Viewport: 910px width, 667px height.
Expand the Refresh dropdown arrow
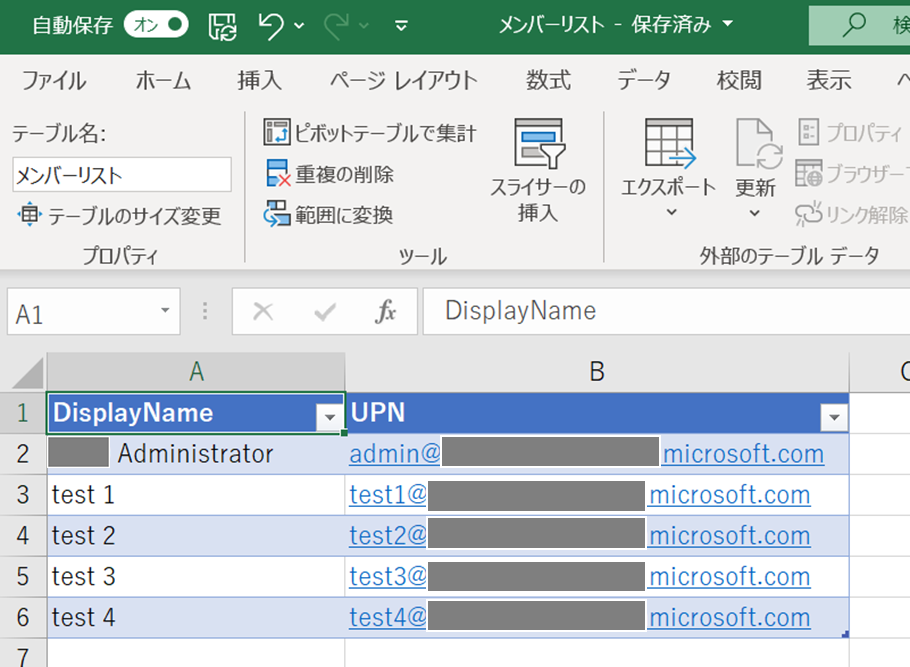[x=755, y=212]
